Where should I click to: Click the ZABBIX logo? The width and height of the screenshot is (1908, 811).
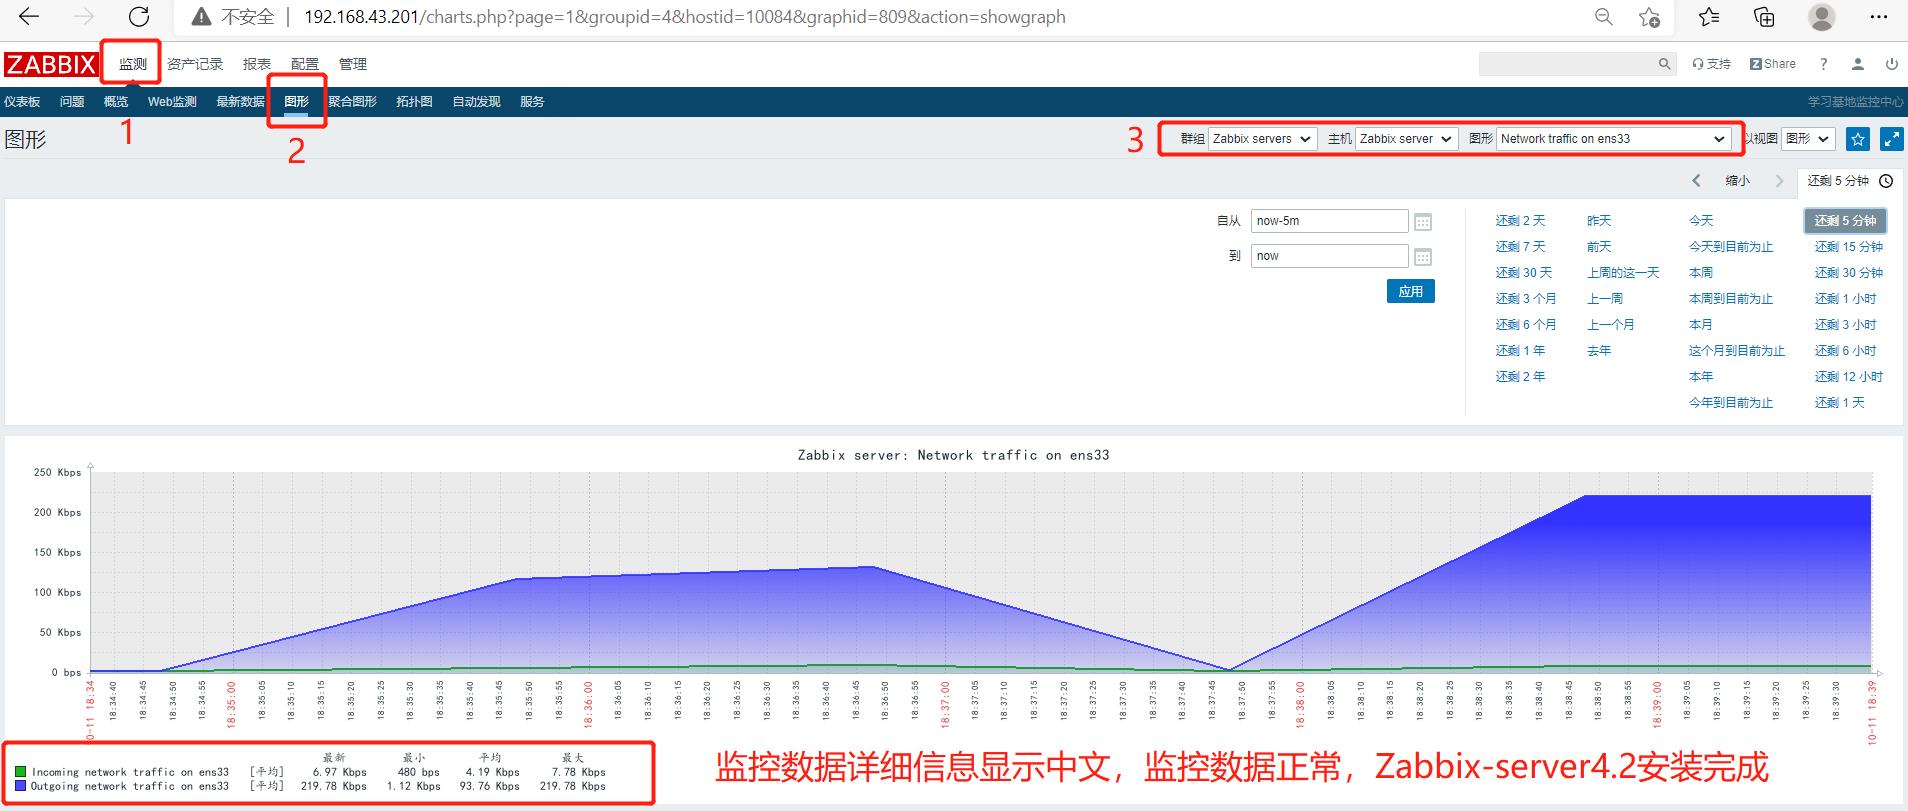[x=50, y=65]
